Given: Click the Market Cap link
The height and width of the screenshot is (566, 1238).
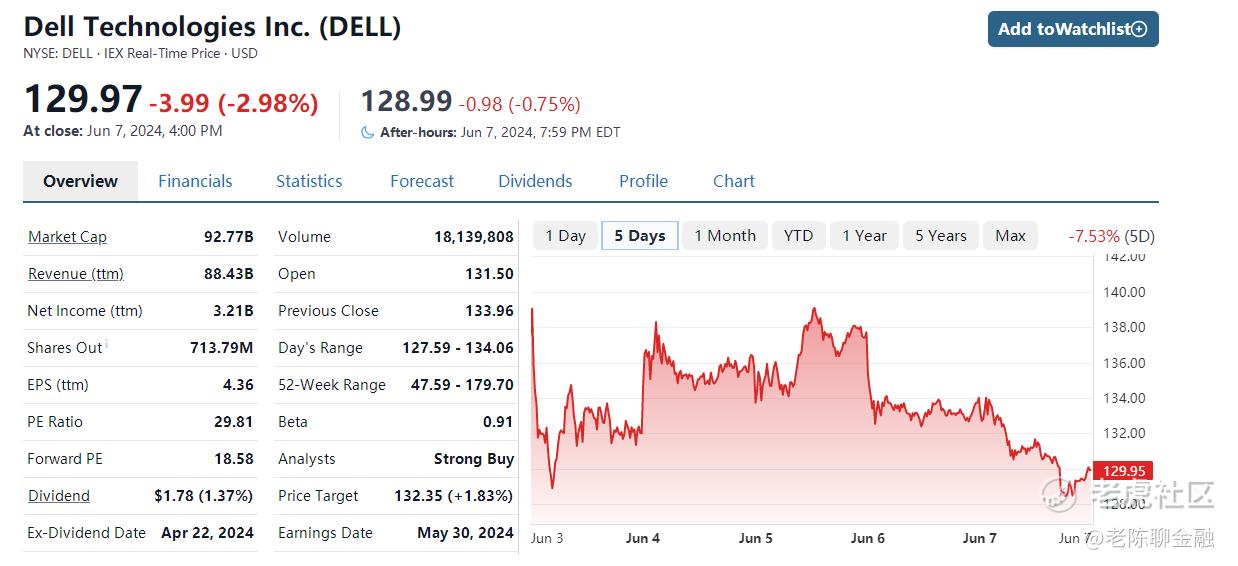Looking at the screenshot, I should (67, 237).
